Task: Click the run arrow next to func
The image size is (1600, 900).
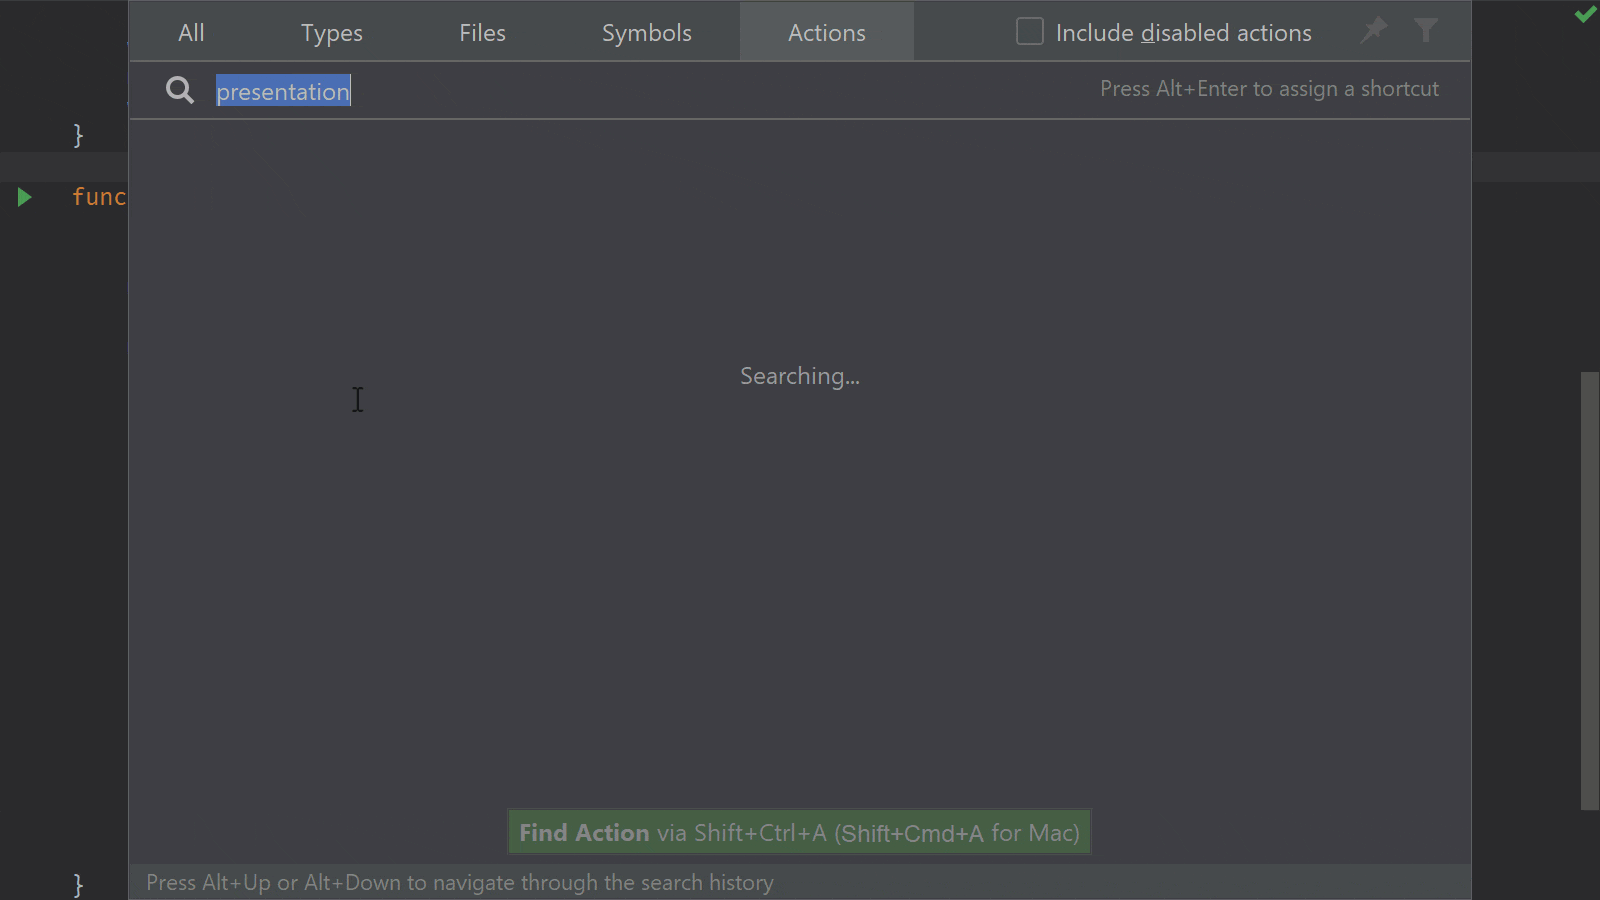Action: [25, 197]
